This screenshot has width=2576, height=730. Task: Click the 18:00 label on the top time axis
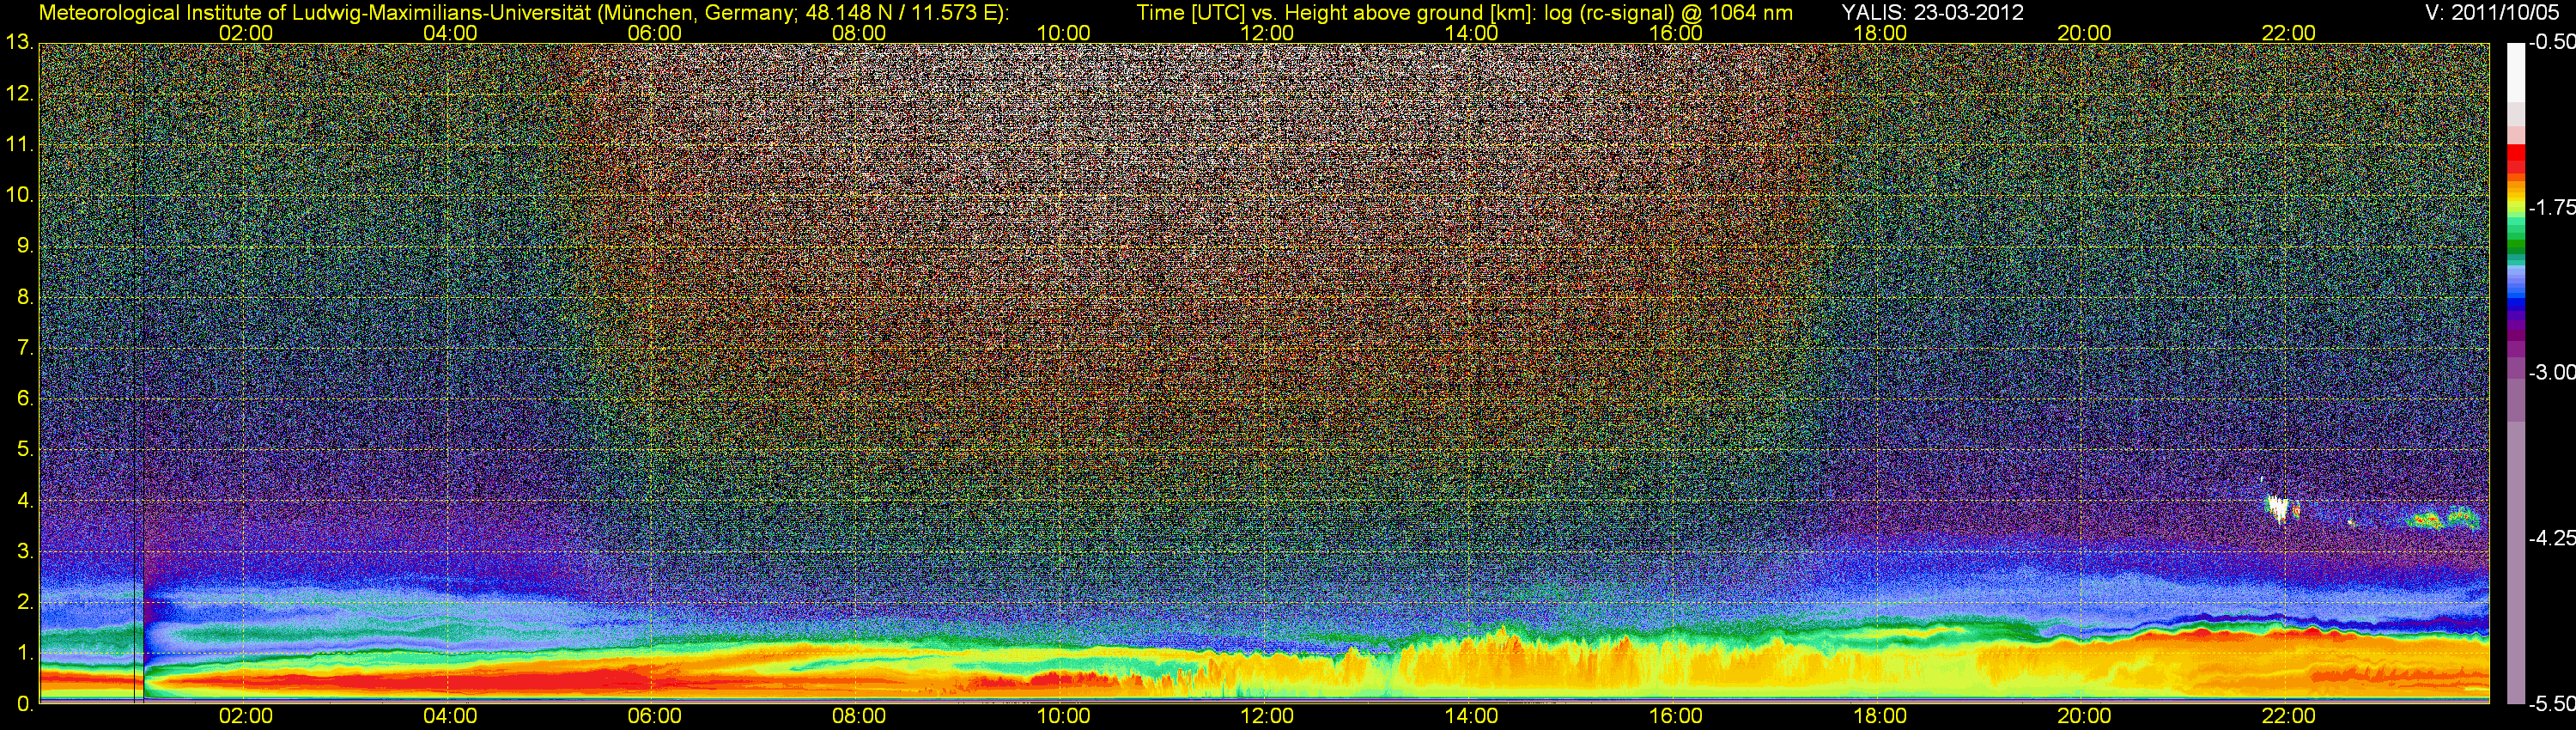(1880, 33)
